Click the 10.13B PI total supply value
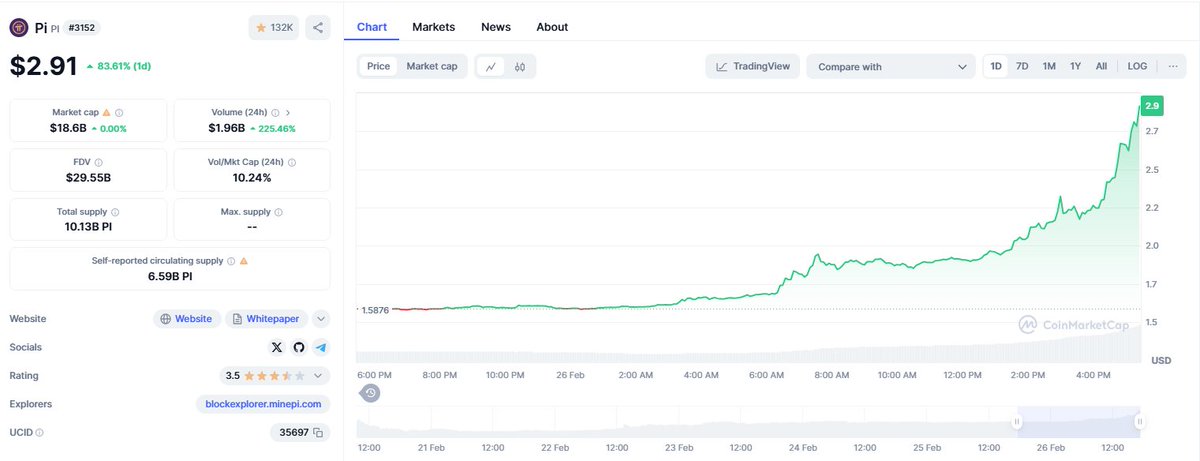Image resolution: width=1200 pixels, height=461 pixels. pyautogui.click(x=88, y=226)
